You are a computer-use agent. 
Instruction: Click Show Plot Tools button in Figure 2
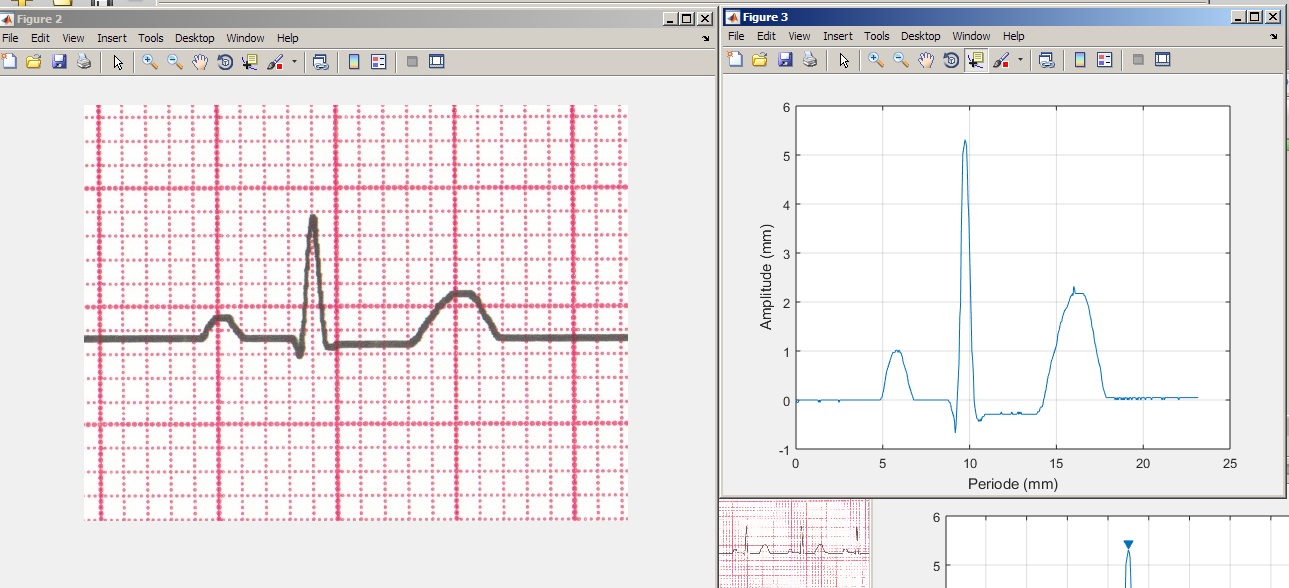pyautogui.click(x=436, y=62)
